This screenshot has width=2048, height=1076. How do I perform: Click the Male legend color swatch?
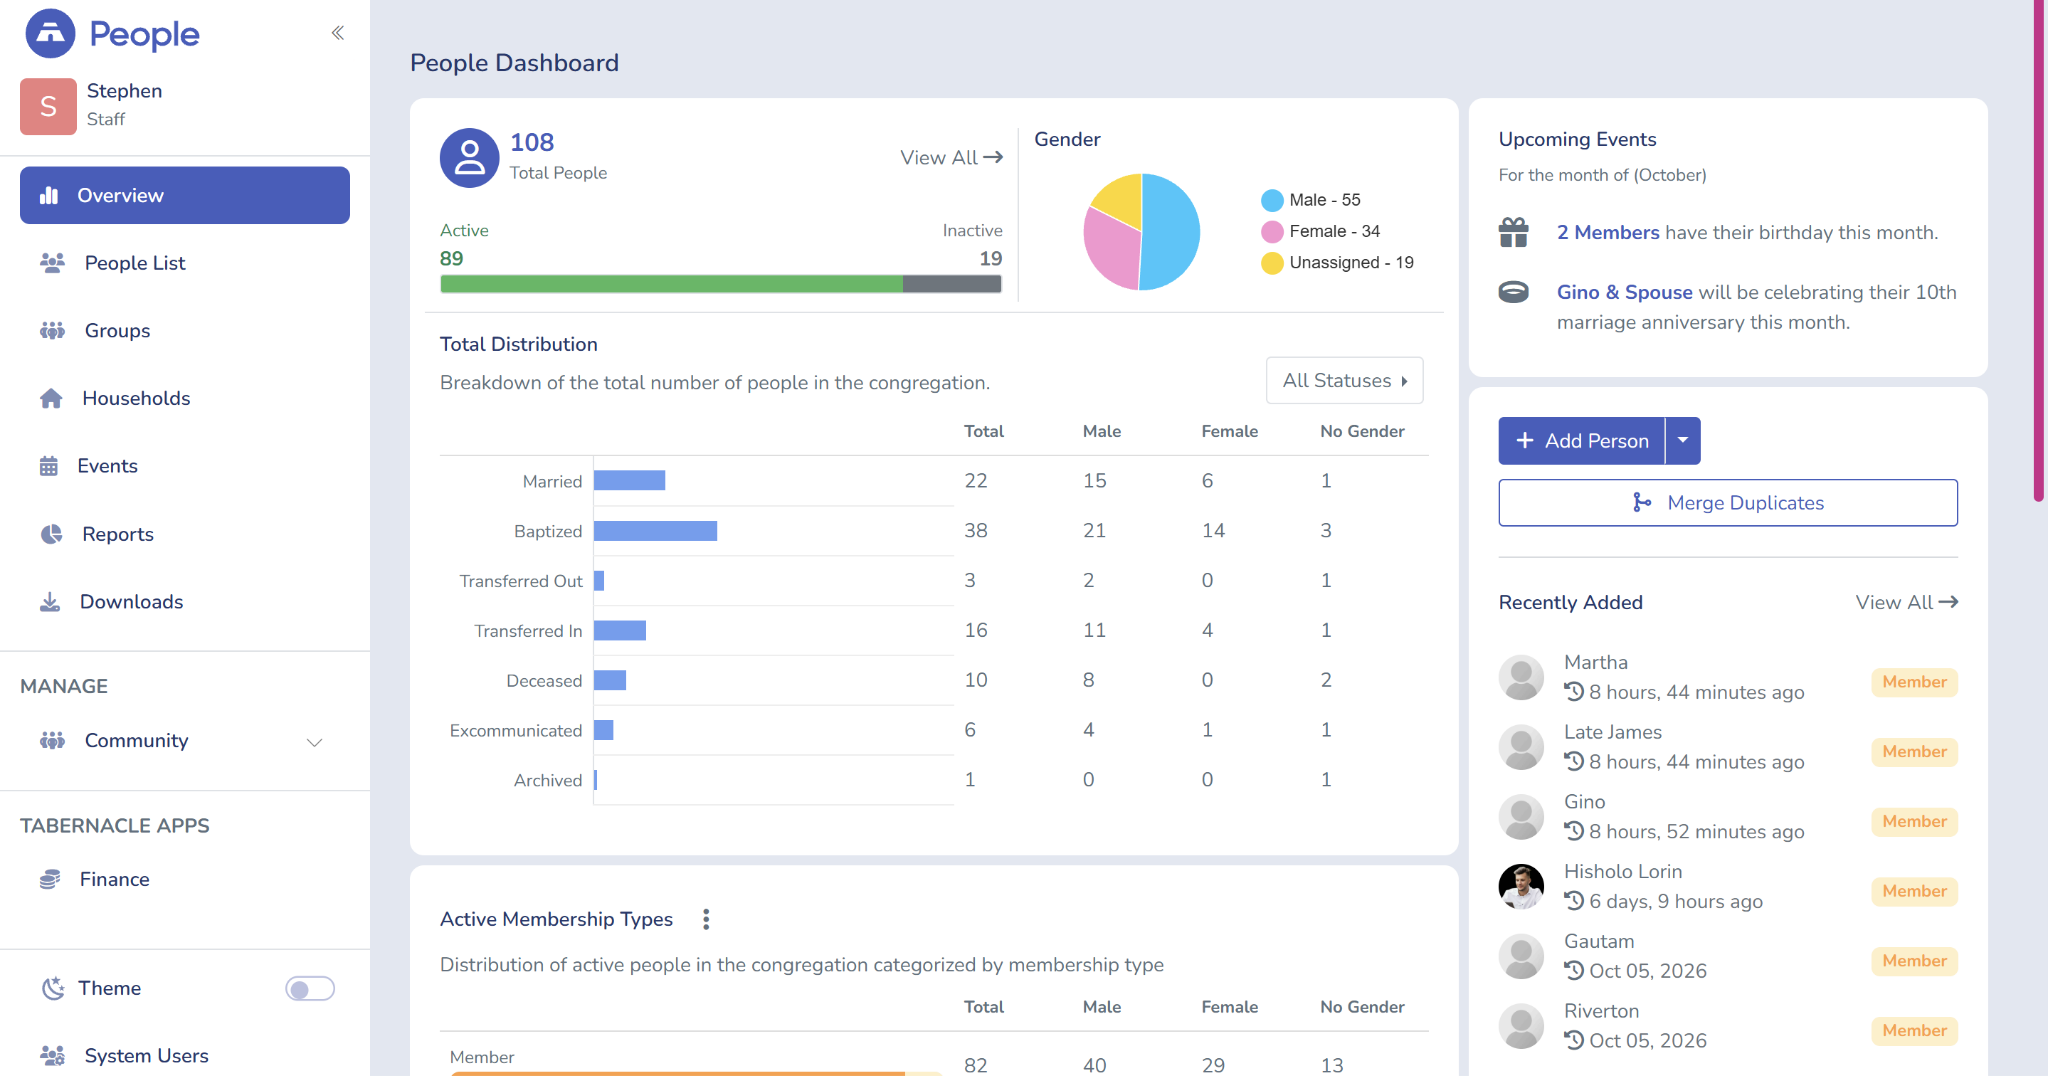[1272, 200]
